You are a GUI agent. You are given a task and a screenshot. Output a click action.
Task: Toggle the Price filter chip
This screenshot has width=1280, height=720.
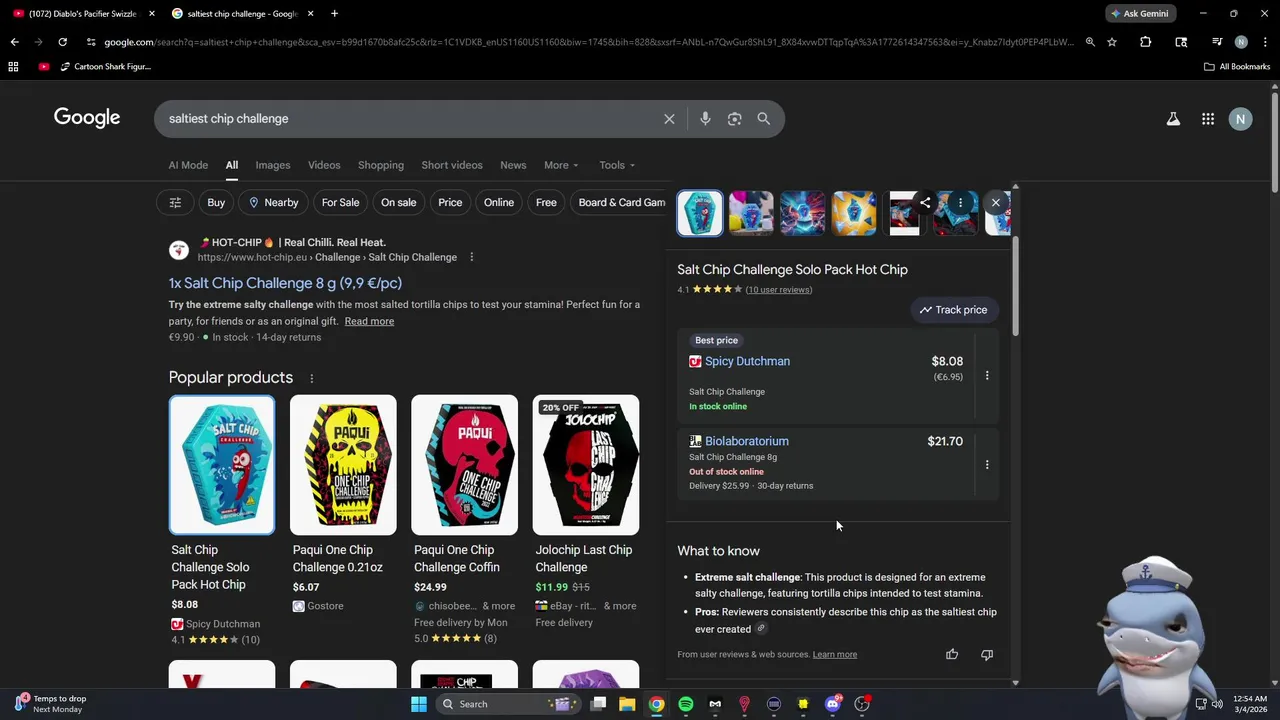point(450,203)
